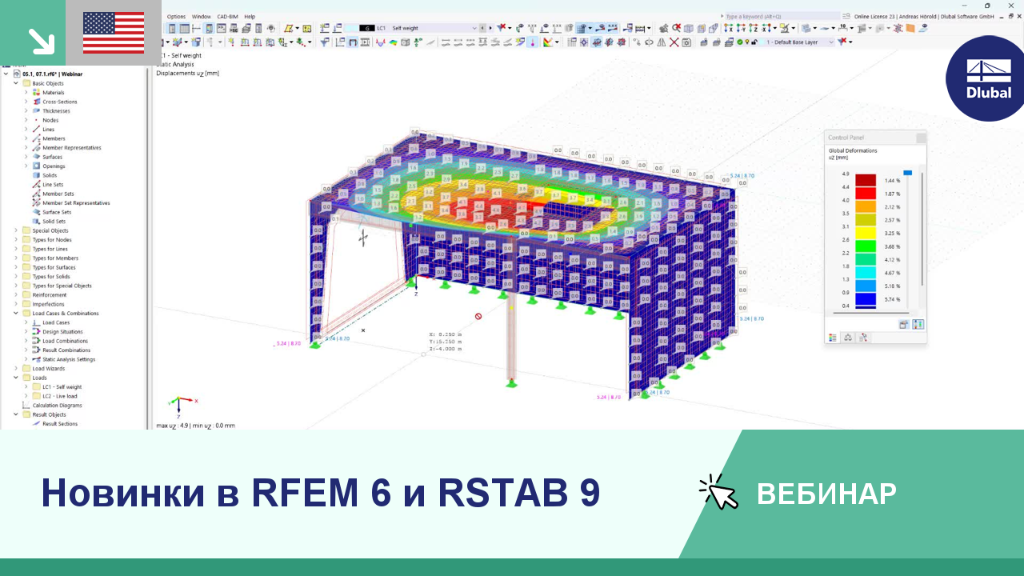The width and height of the screenshot is (1024, 576).
Task: Collapse the Loads folder
Action: point(16,377)
